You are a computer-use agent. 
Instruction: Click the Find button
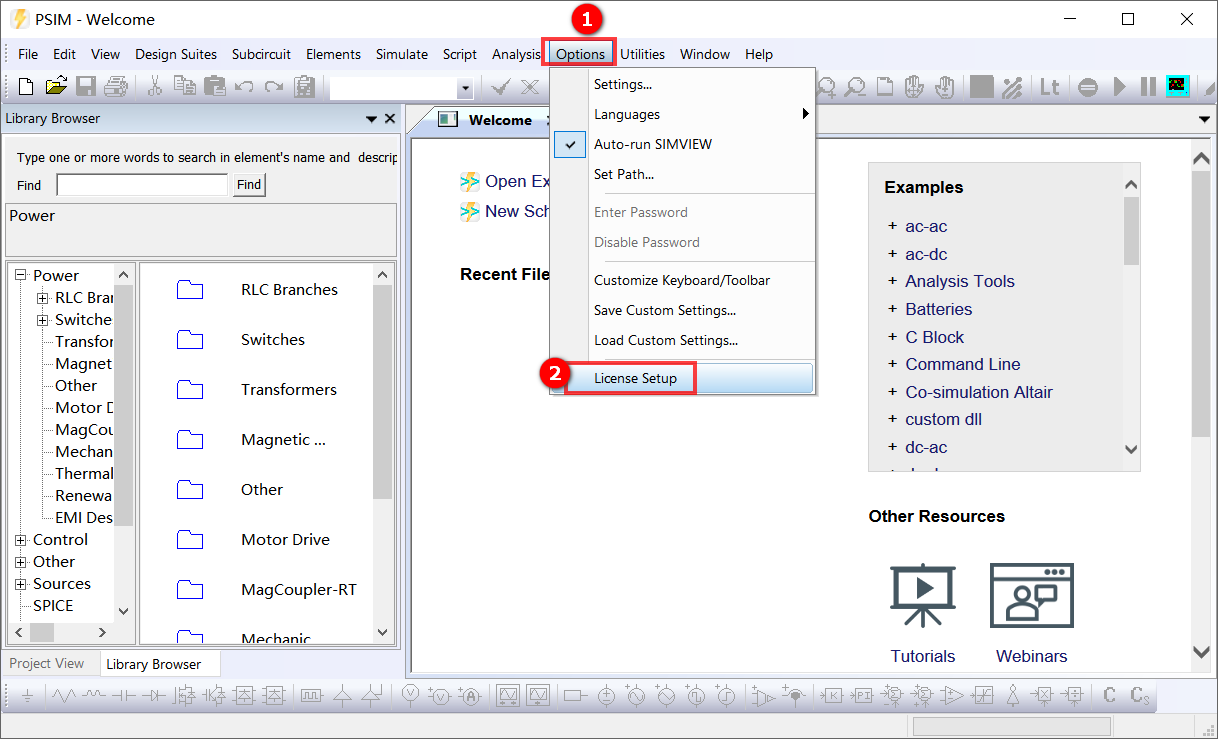(249, 185)
